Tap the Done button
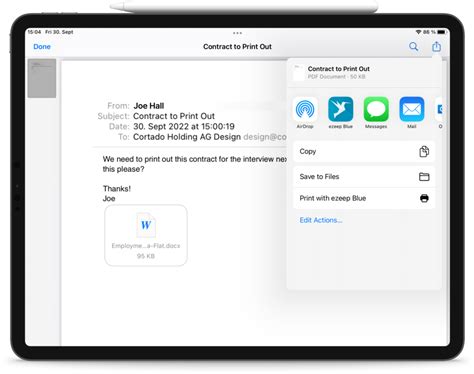This screenshot has width=474, height=374. coord(42,47)
